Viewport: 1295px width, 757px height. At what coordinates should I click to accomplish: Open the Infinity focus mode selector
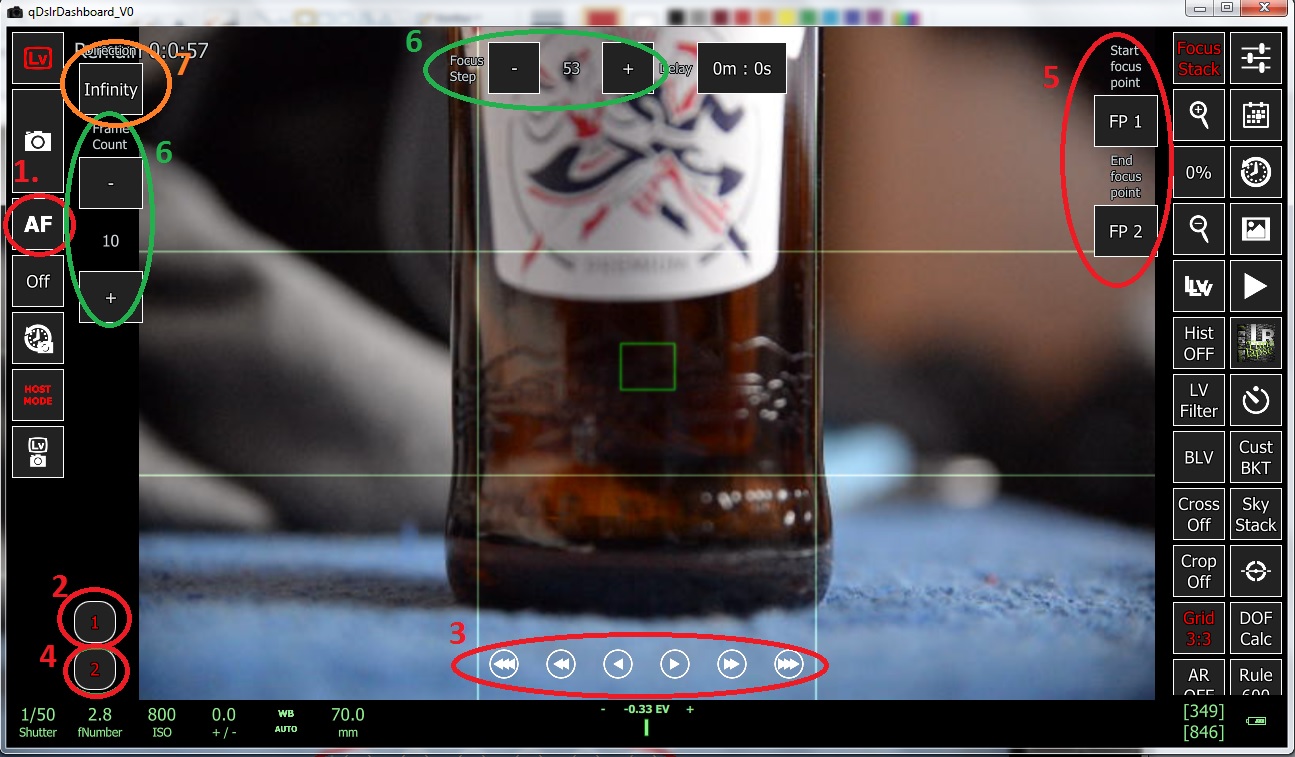110,89
